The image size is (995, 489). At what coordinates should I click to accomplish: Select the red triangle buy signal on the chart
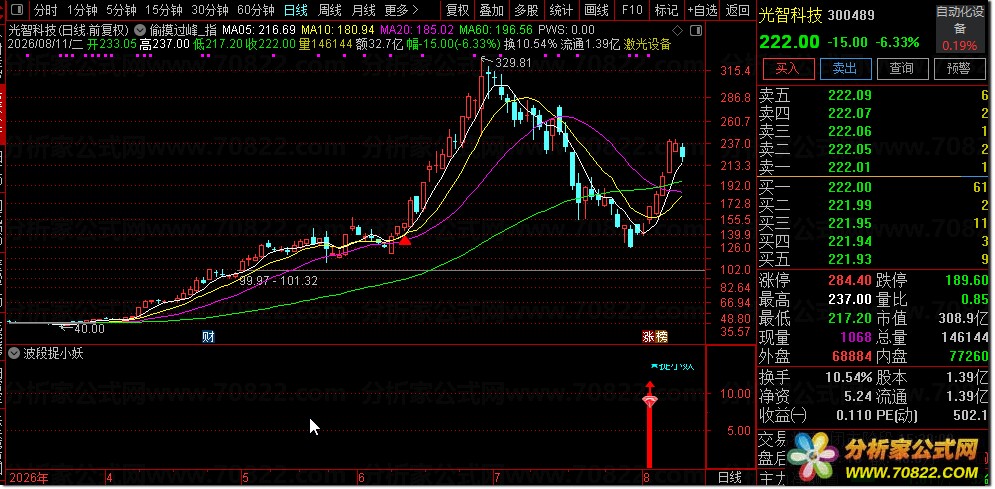(x=404, y=240)
